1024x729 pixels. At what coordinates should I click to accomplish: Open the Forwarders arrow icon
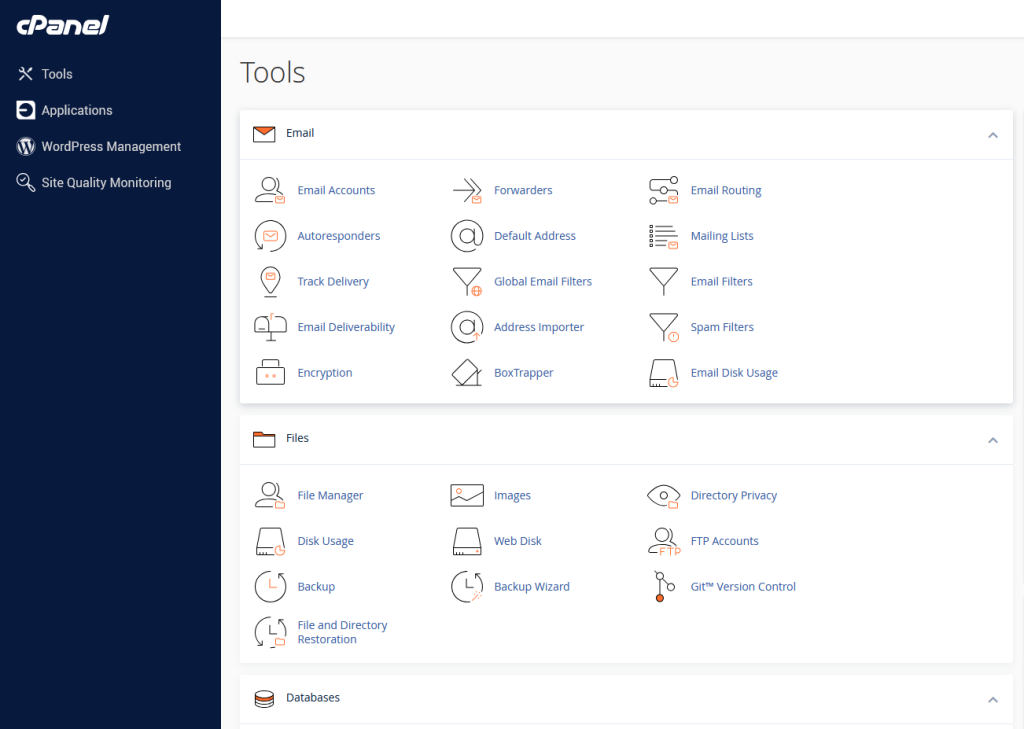click(x=467, y=190)
